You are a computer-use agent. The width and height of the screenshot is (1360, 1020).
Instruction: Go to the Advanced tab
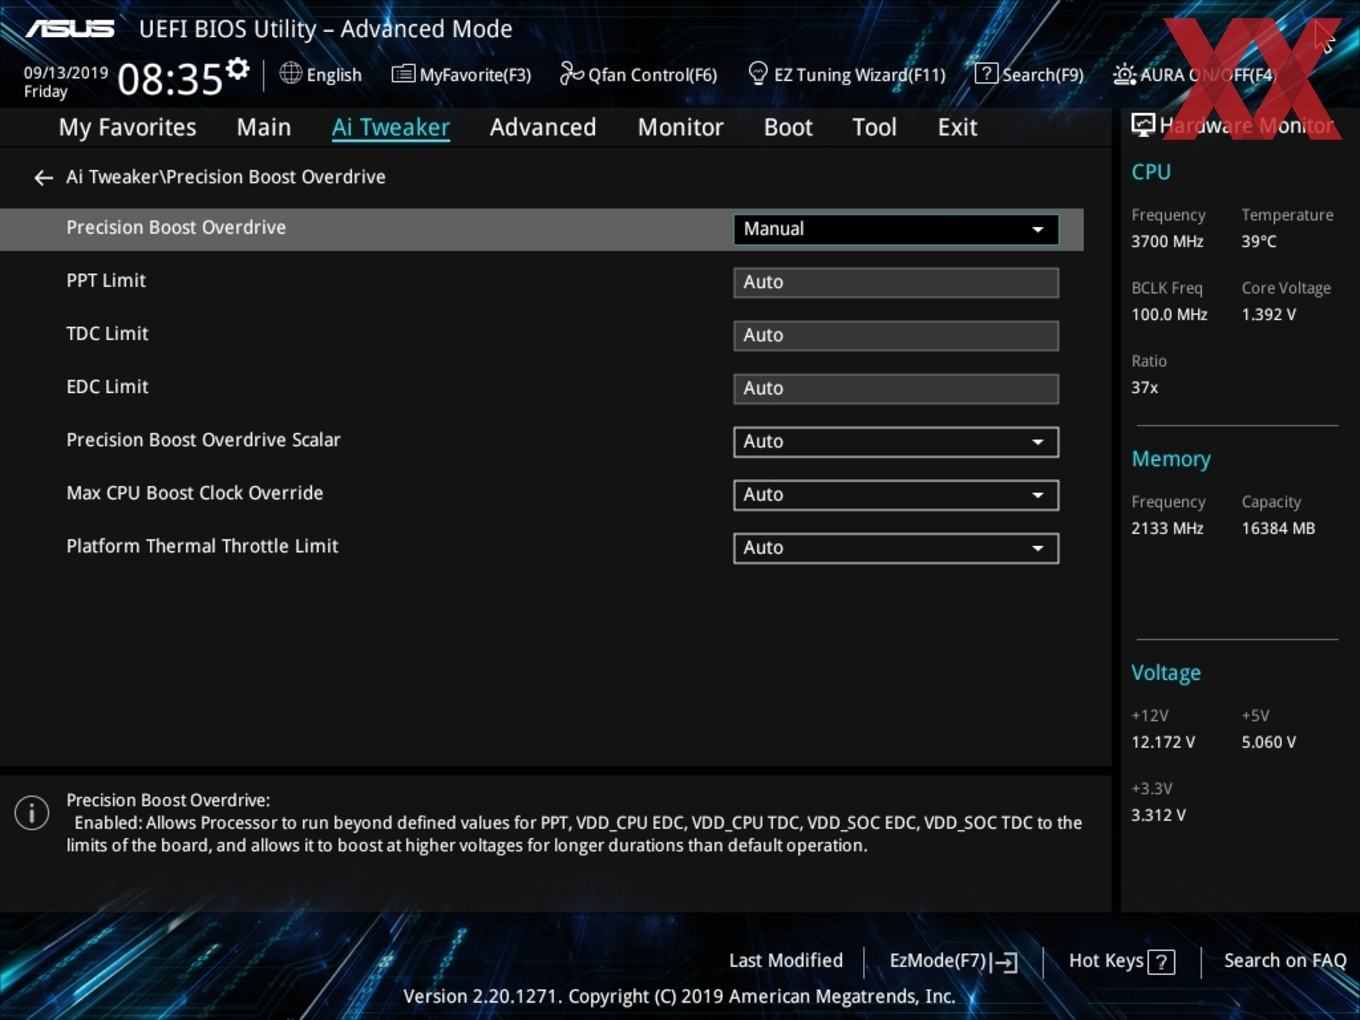[543, 127]
